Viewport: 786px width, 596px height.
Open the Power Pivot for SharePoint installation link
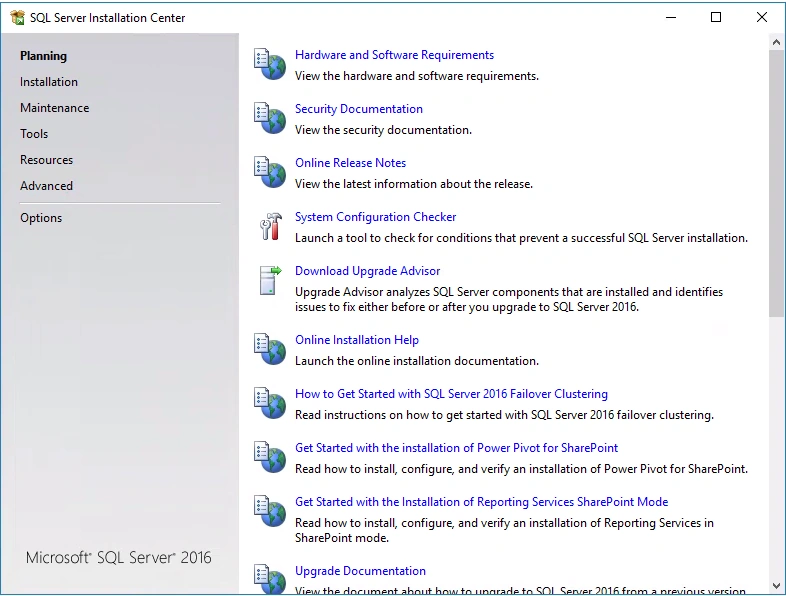457,448
